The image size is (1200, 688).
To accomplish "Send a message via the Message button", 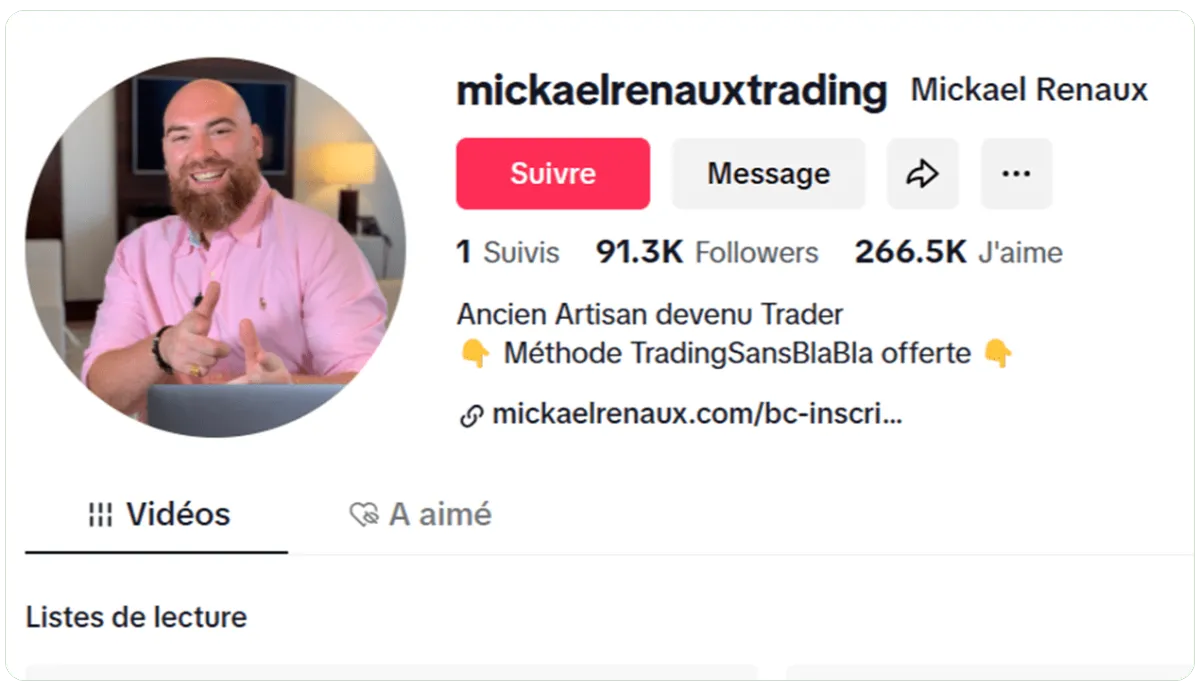I will click(x=768, y=174).
